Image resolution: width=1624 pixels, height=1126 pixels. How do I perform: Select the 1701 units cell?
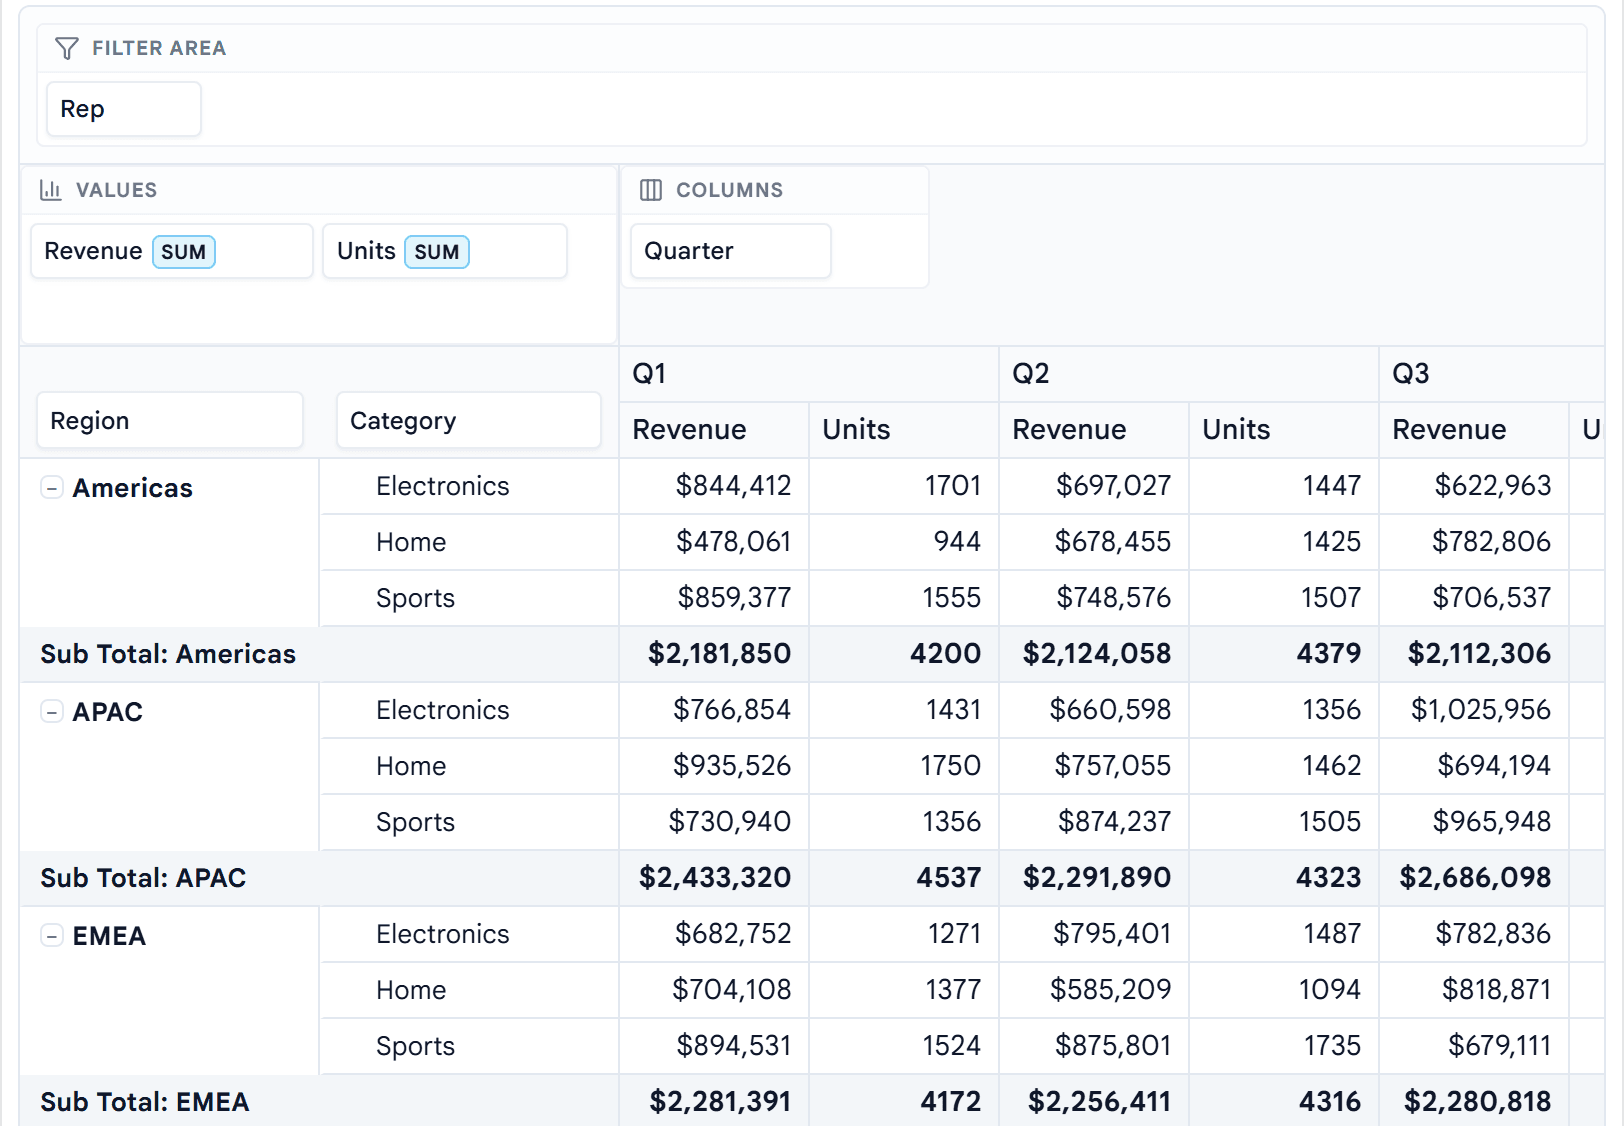point(904,486)
